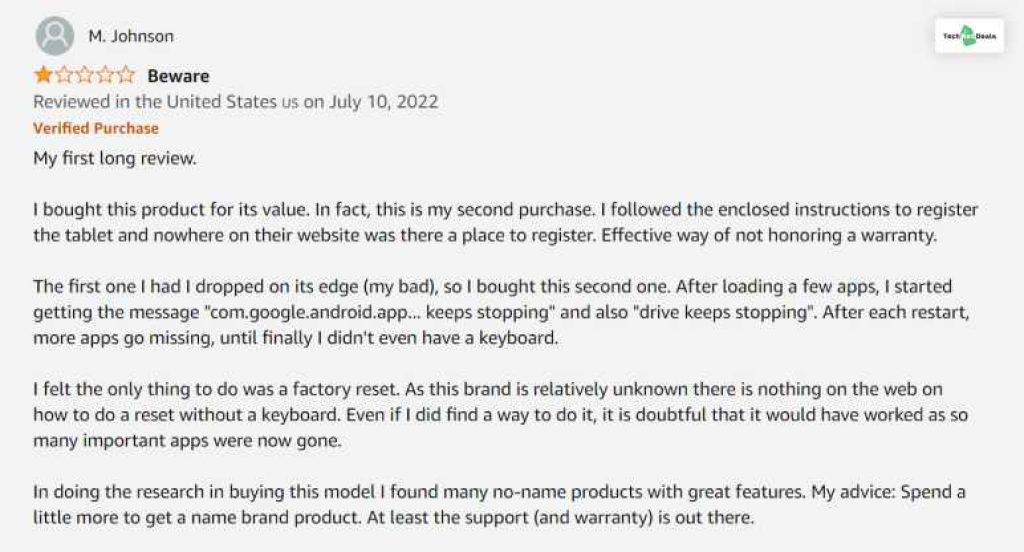This screenshot has width=1024, height=552.
Task: Click the advice paragraph starting 'In doing the research'
Action: pyautogui.click(x=500, y=504)
